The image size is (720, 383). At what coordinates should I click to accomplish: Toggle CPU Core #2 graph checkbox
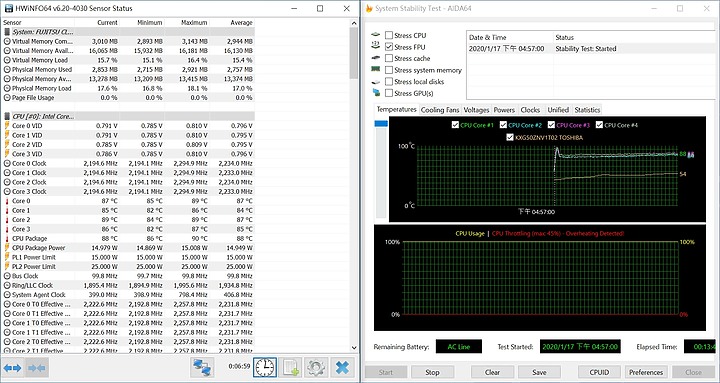[x=503, y=125]
